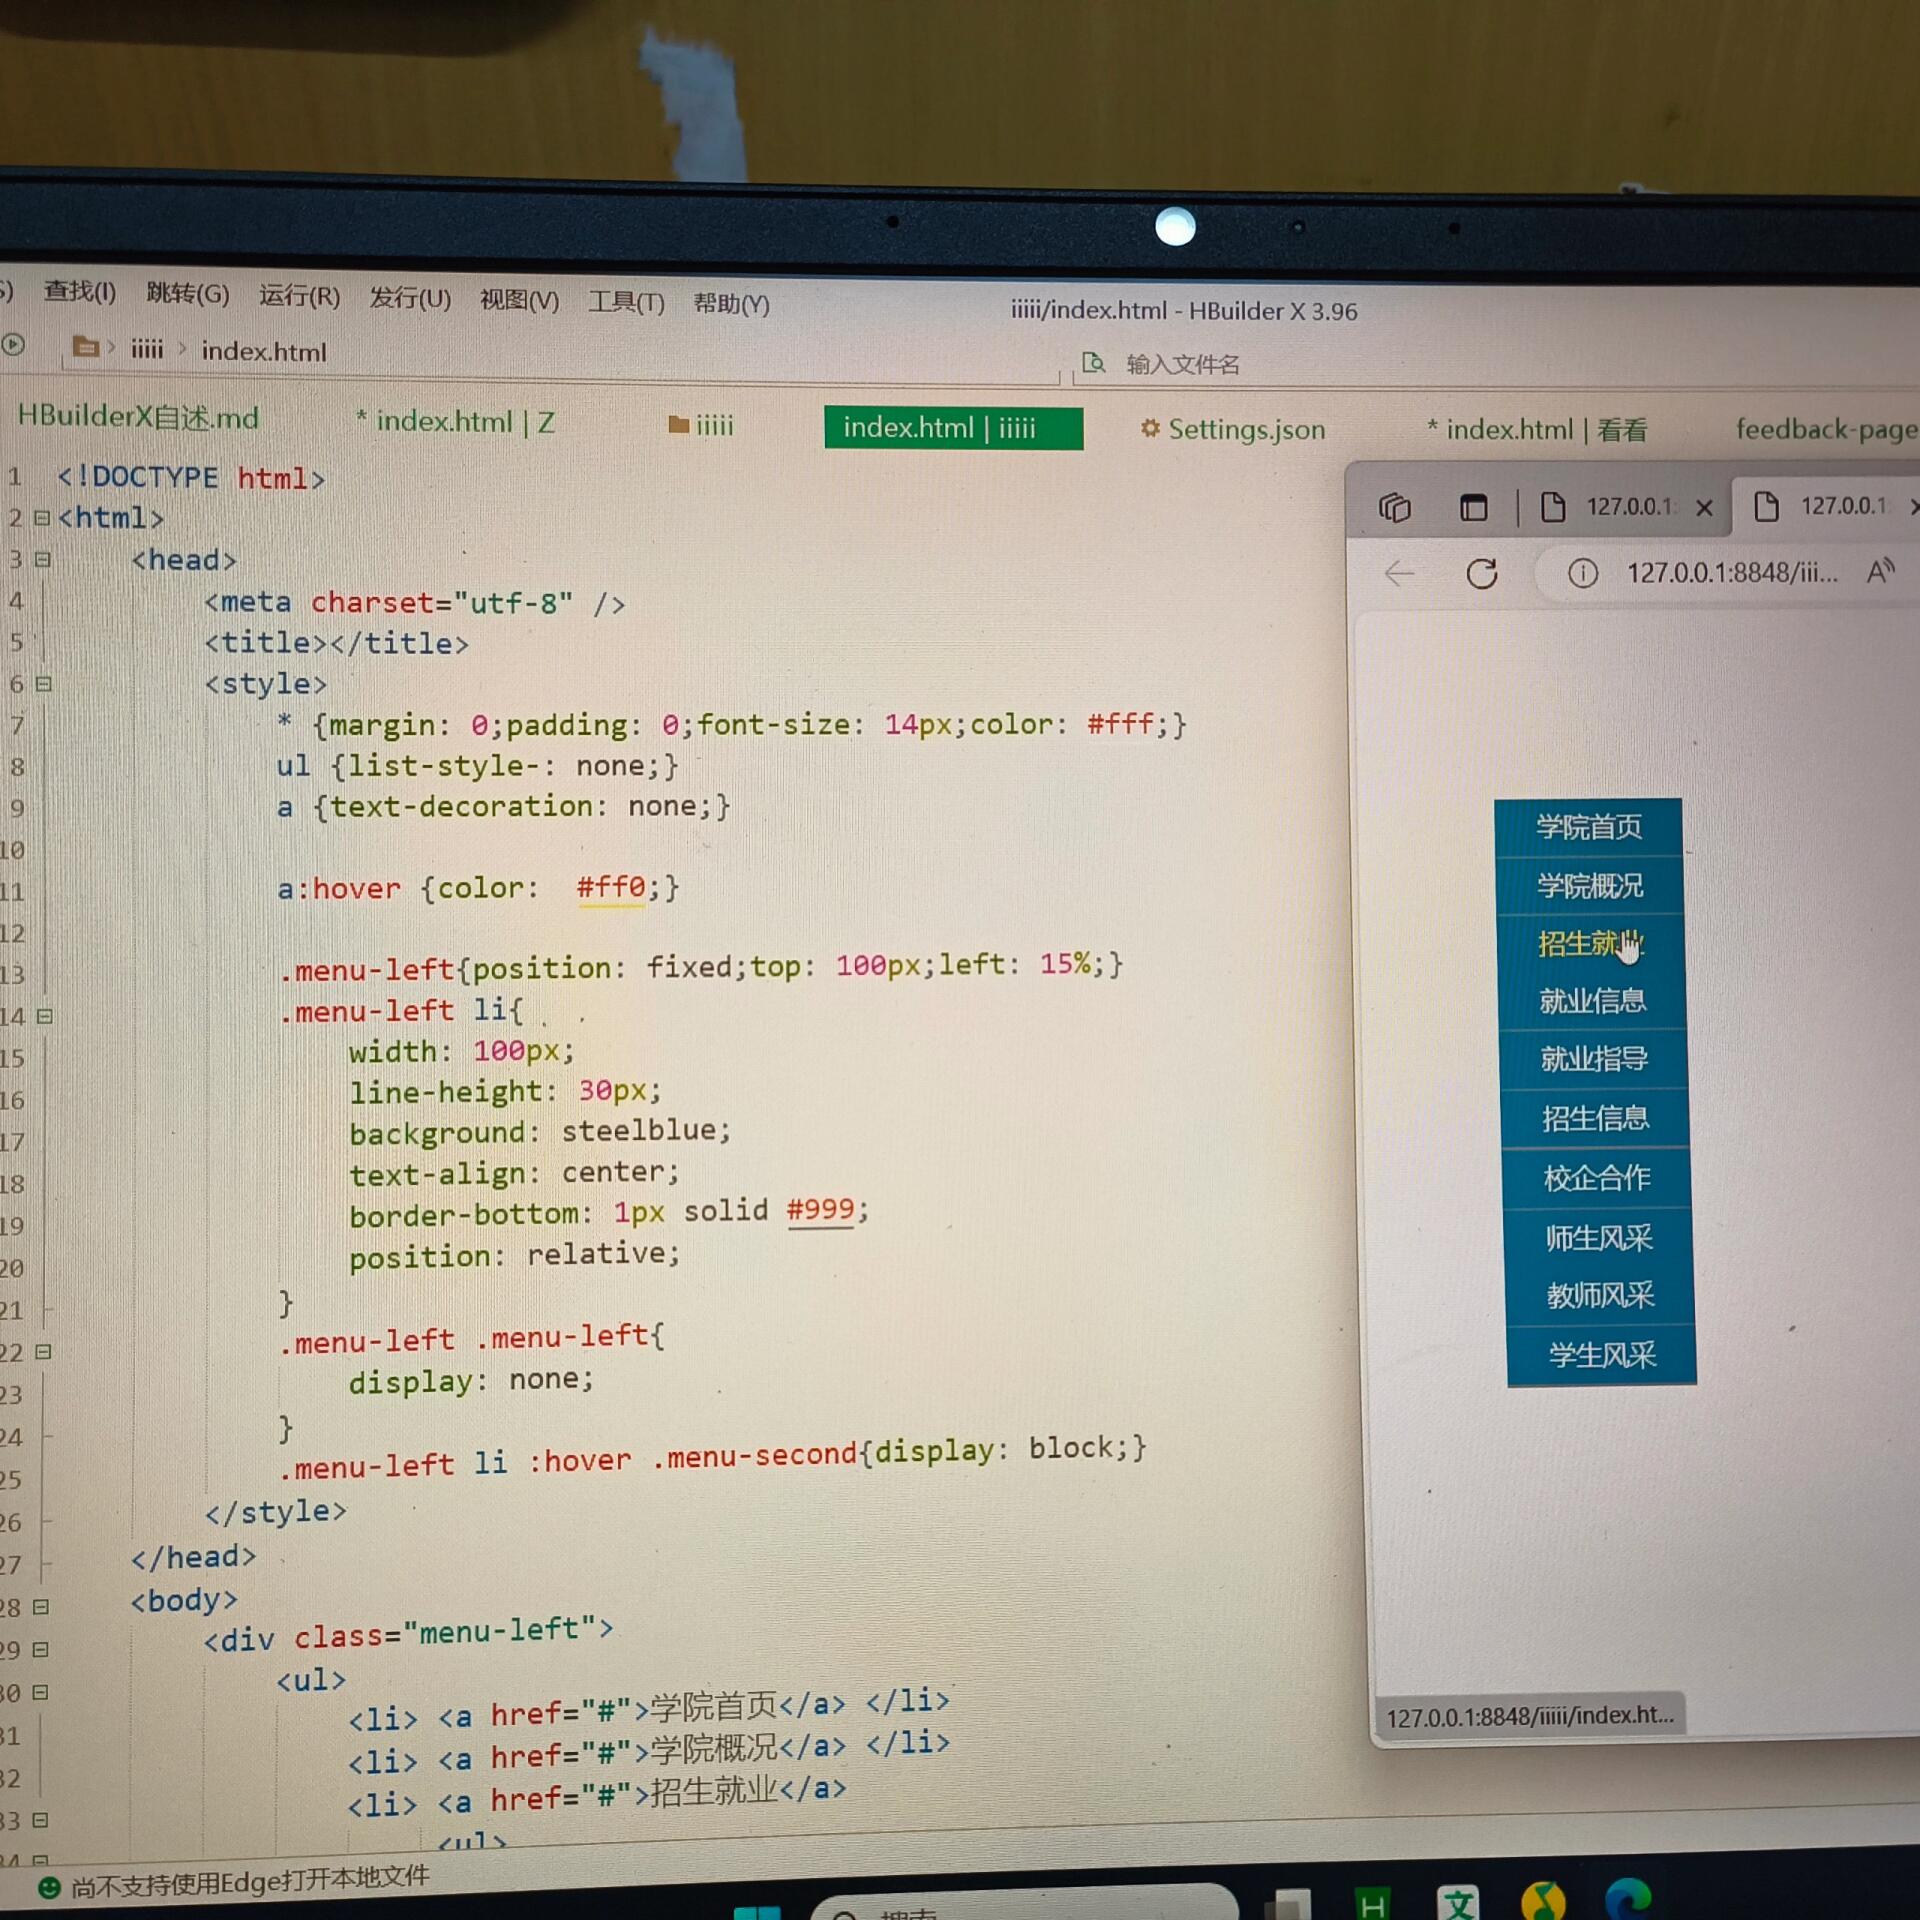Collapse the <head> fold marker at line 3
The image size is (1920, 1920).
(x=42, y=559)
